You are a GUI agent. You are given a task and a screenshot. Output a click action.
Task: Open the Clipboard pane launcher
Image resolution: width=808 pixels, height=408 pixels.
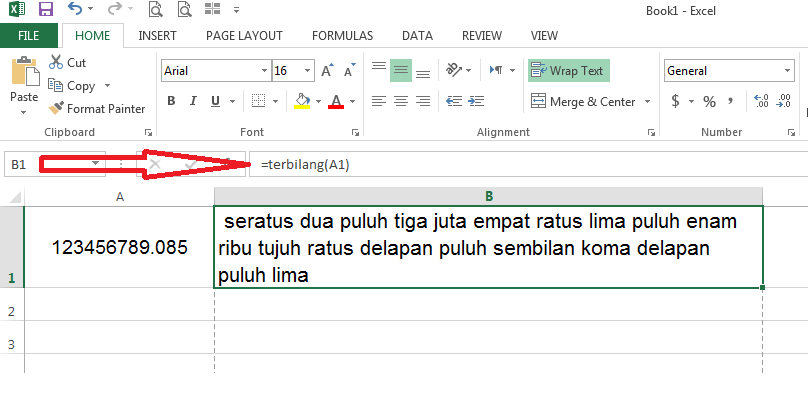pyautogui.click(x=148, y=132)
